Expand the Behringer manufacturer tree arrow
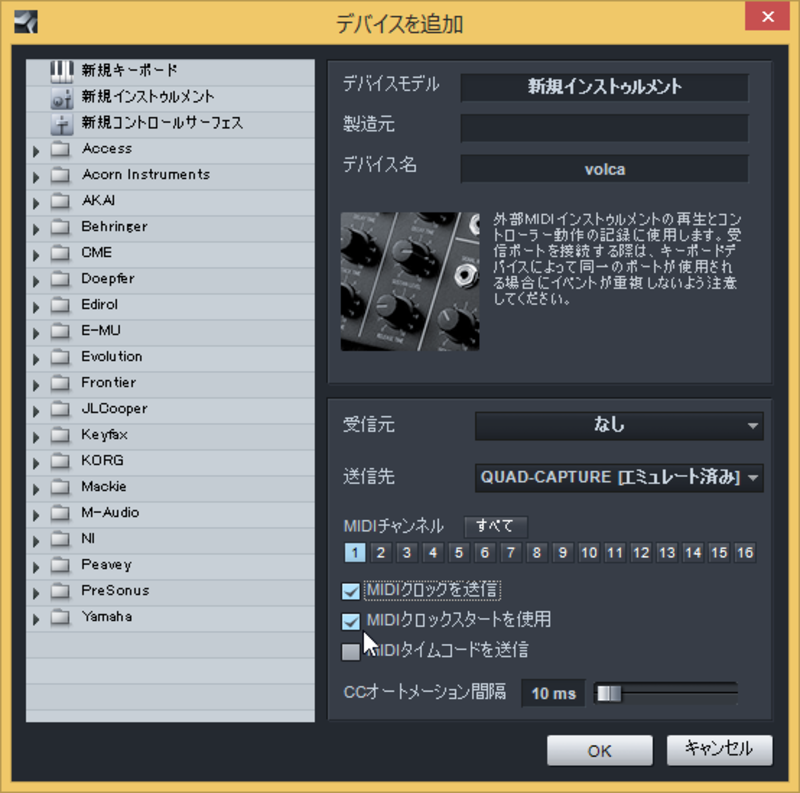 [36, 230]
